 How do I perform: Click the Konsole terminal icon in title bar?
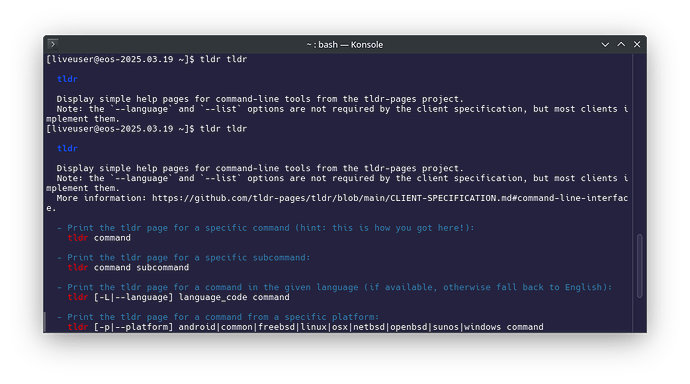coord(53,44)
